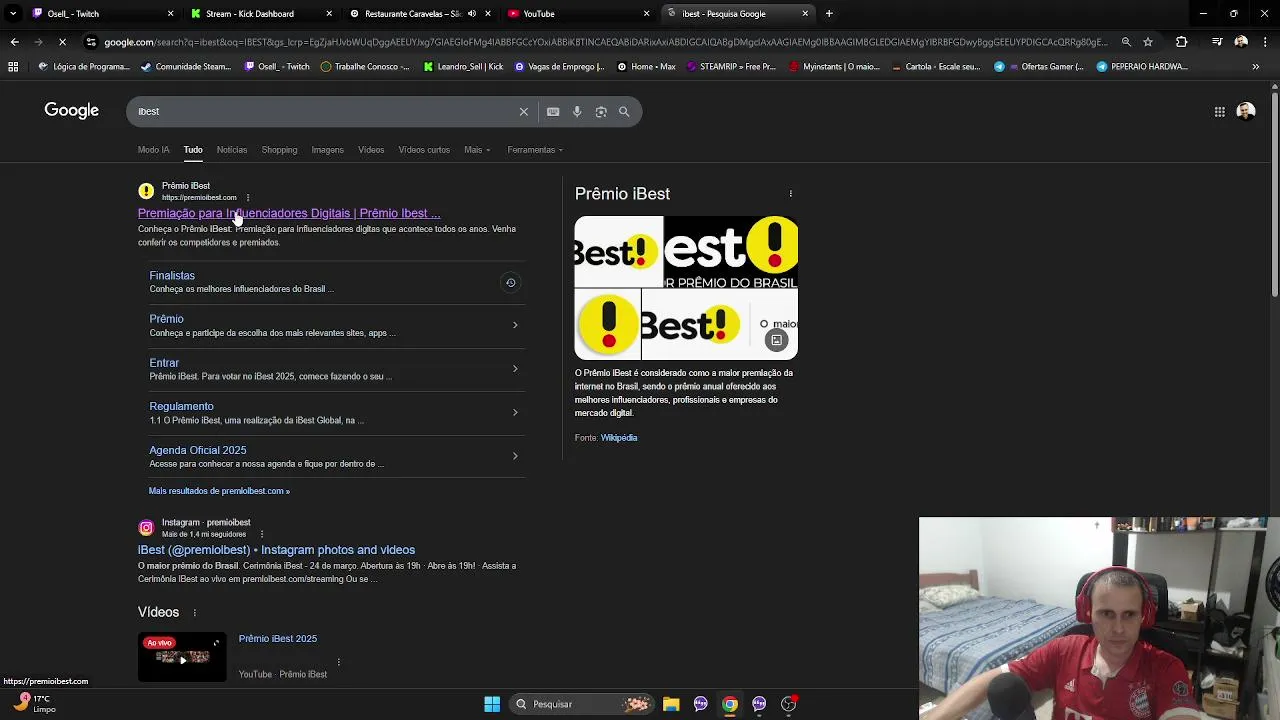The image size is (1280, 720).
Task: Show more bookmarks overflow chevron
Action: click(x=1256, y=67)
